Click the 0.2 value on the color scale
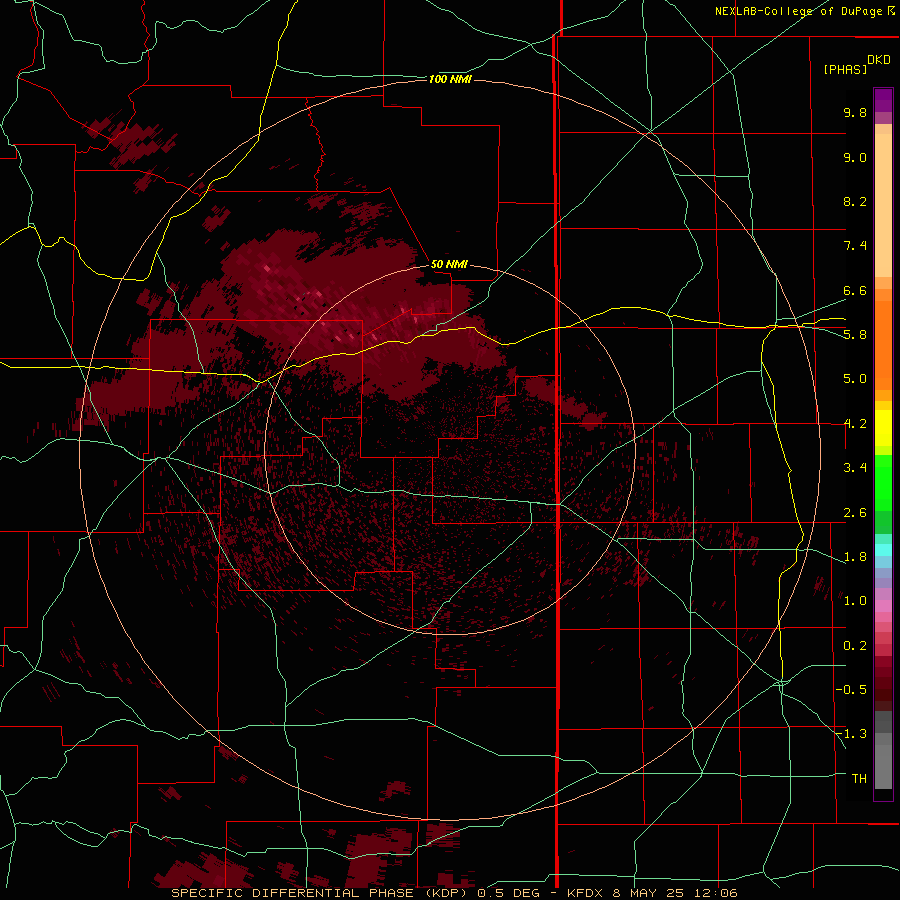Viewport: 900px width, 900px height. 855,646
